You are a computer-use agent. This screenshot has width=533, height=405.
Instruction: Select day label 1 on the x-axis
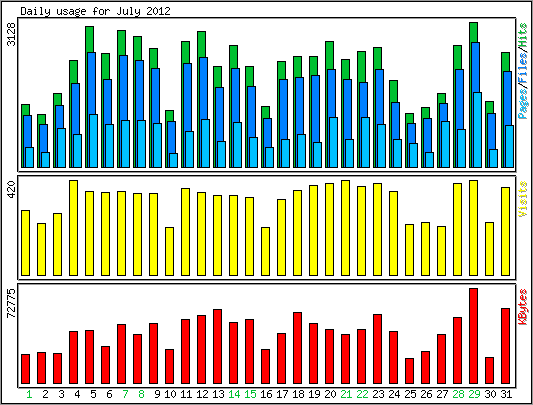pyautogui.click(x=29, y=394)
